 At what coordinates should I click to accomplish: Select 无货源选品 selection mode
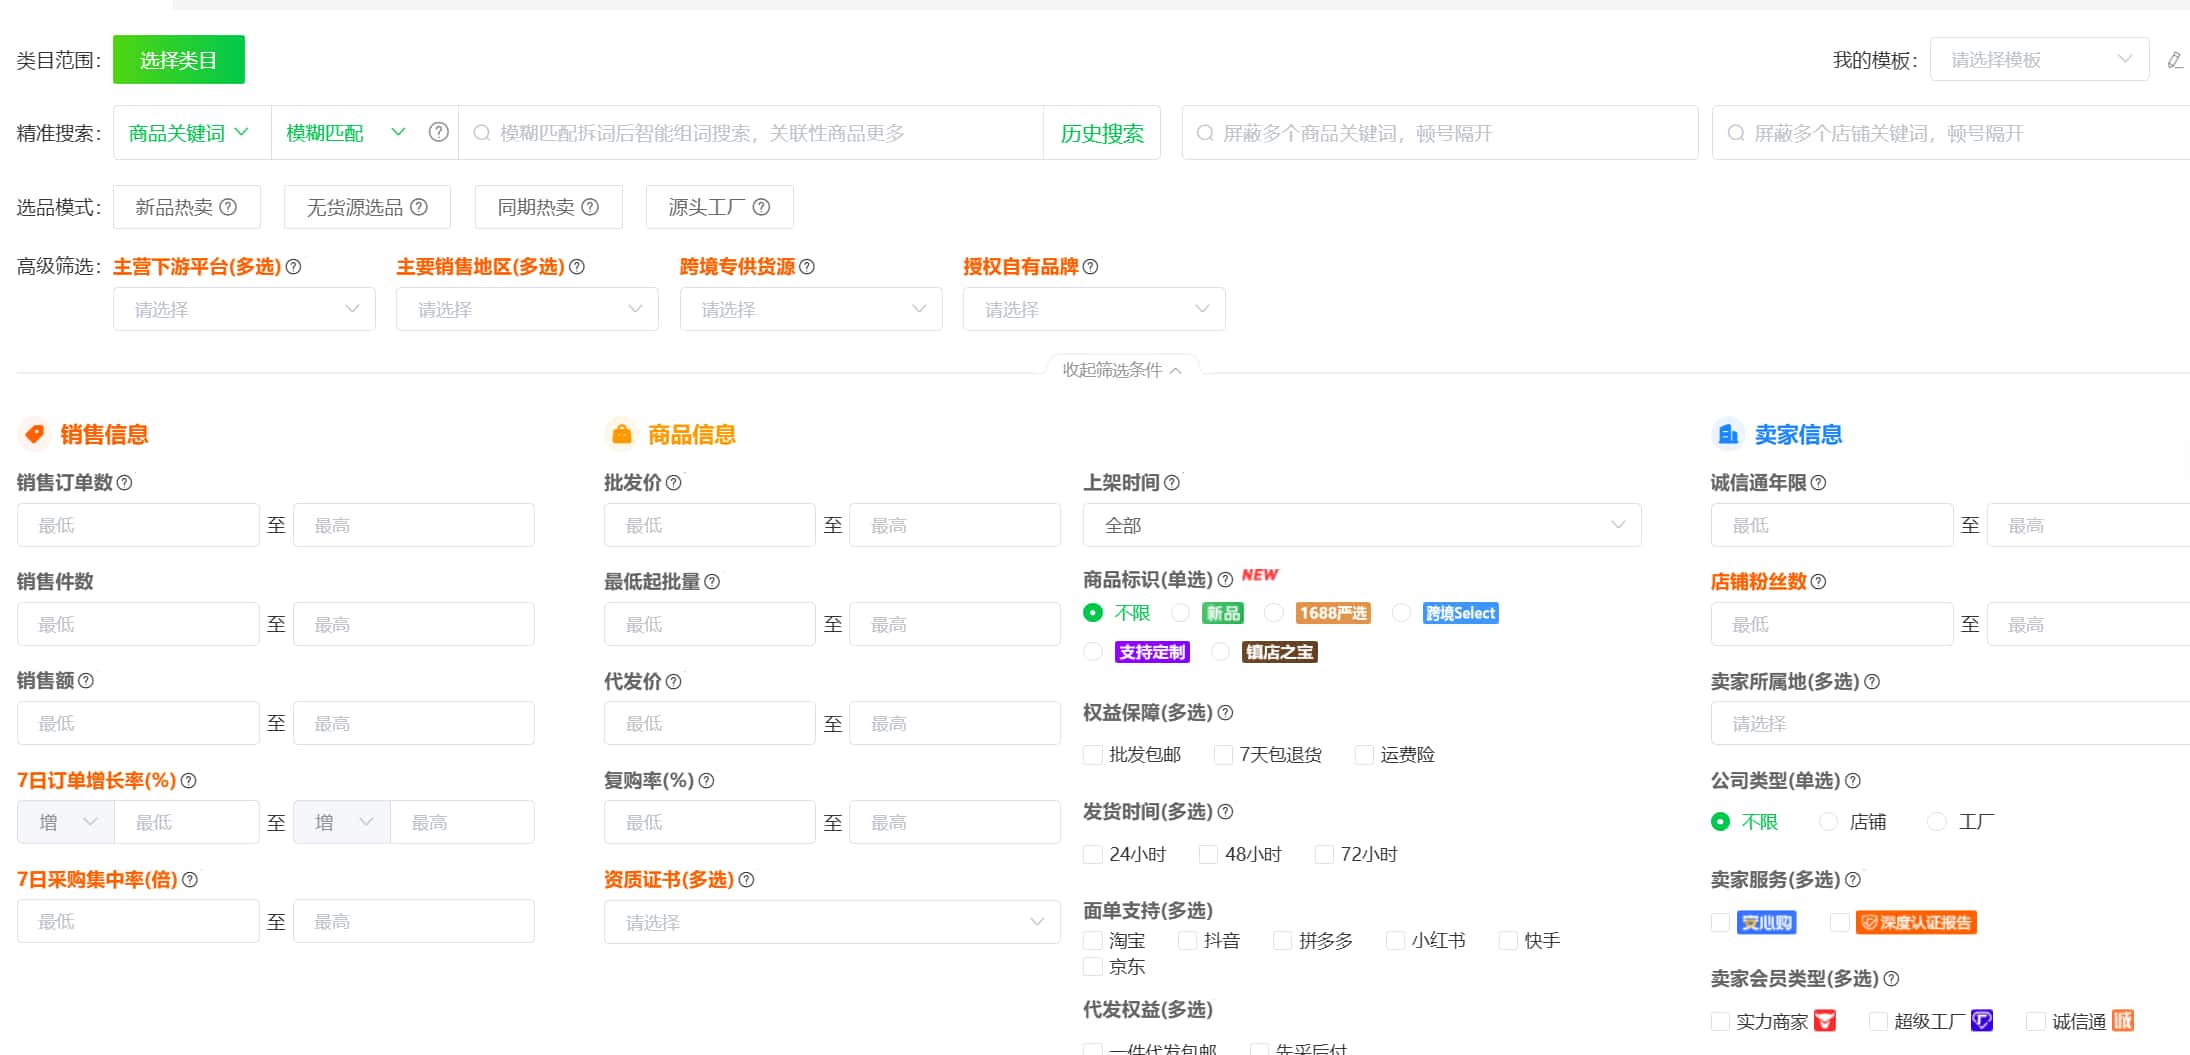point(367,207)
